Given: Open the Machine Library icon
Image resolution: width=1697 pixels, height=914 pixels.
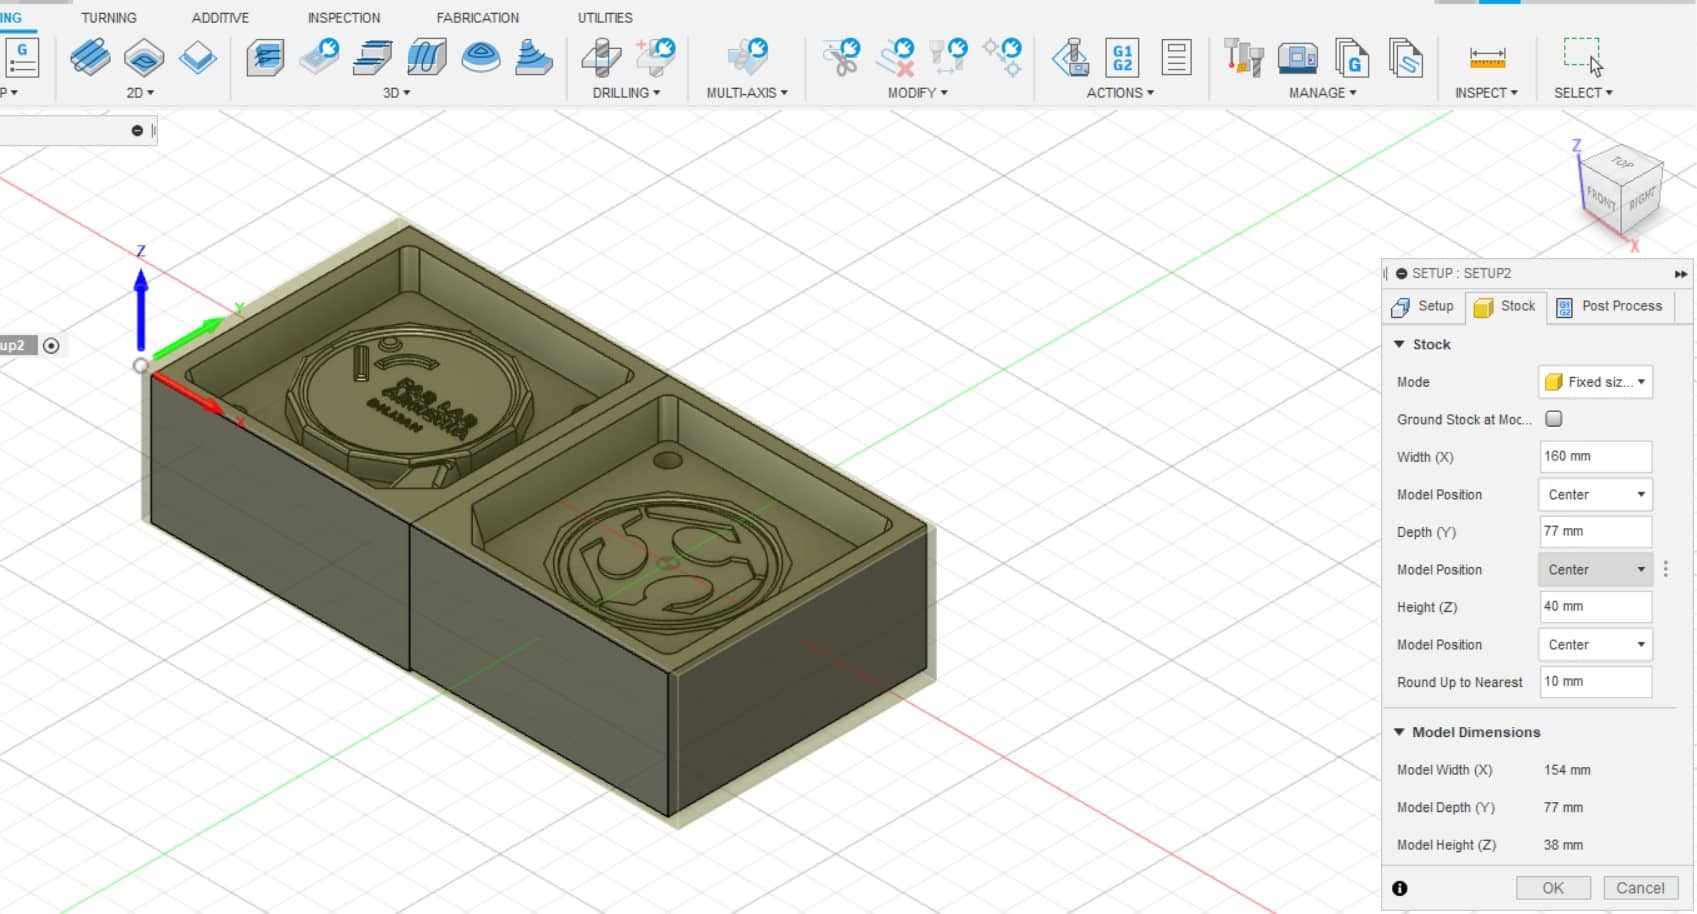Looking at the screenshot, I should [1298, 57].
